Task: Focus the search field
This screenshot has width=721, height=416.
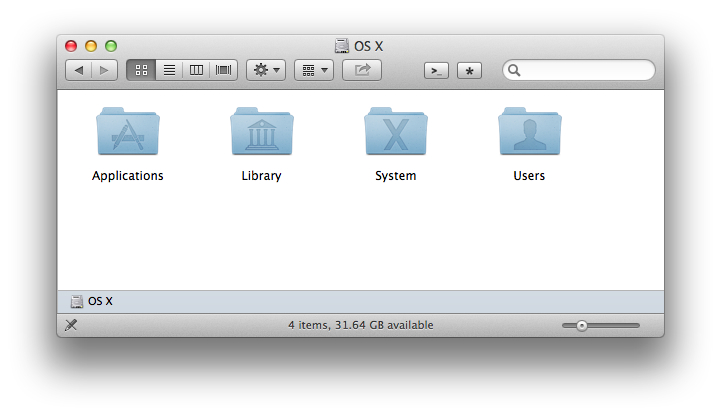Action: pos(579,70)
